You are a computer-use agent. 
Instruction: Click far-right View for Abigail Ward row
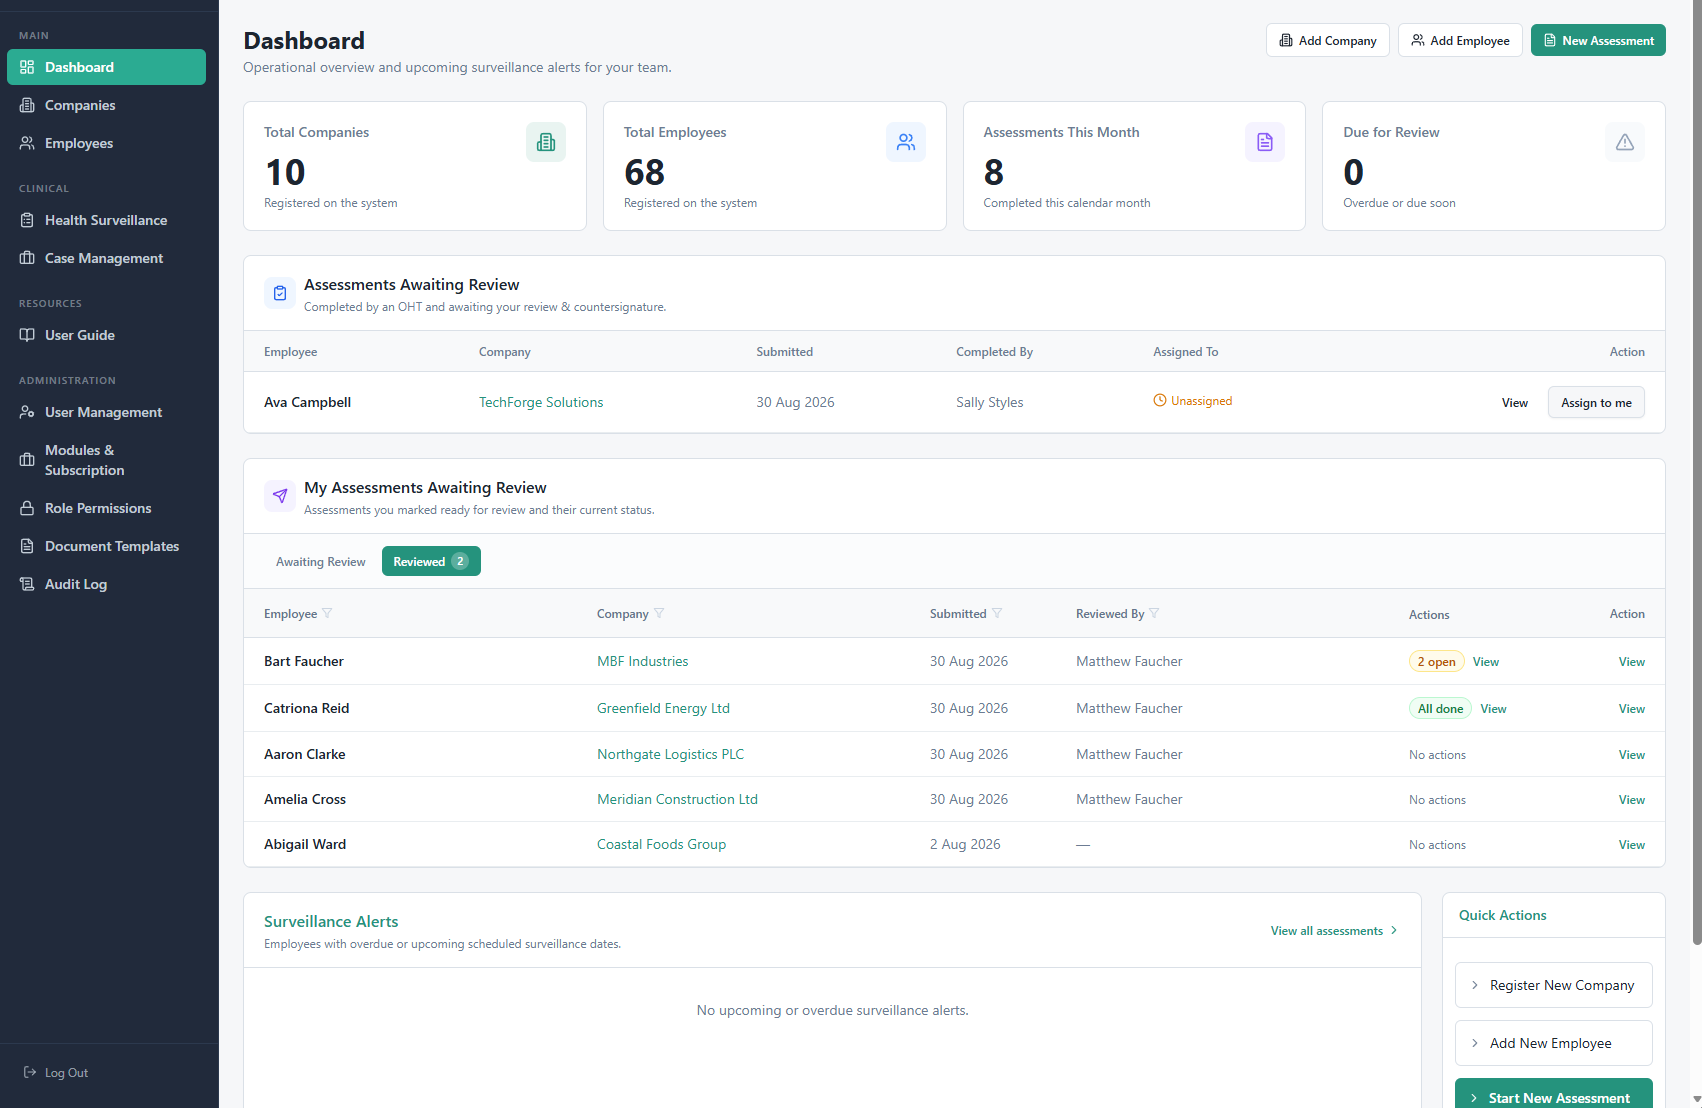[x=1632, y=844]
